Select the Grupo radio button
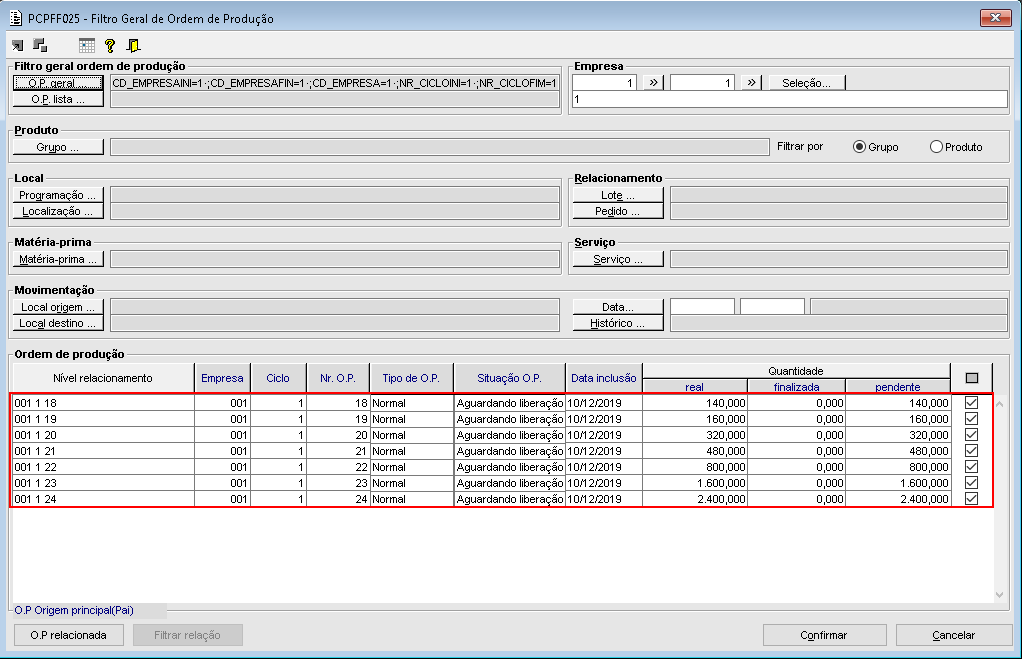Viewport: 1022px width, 659px height. click(859, 147)
